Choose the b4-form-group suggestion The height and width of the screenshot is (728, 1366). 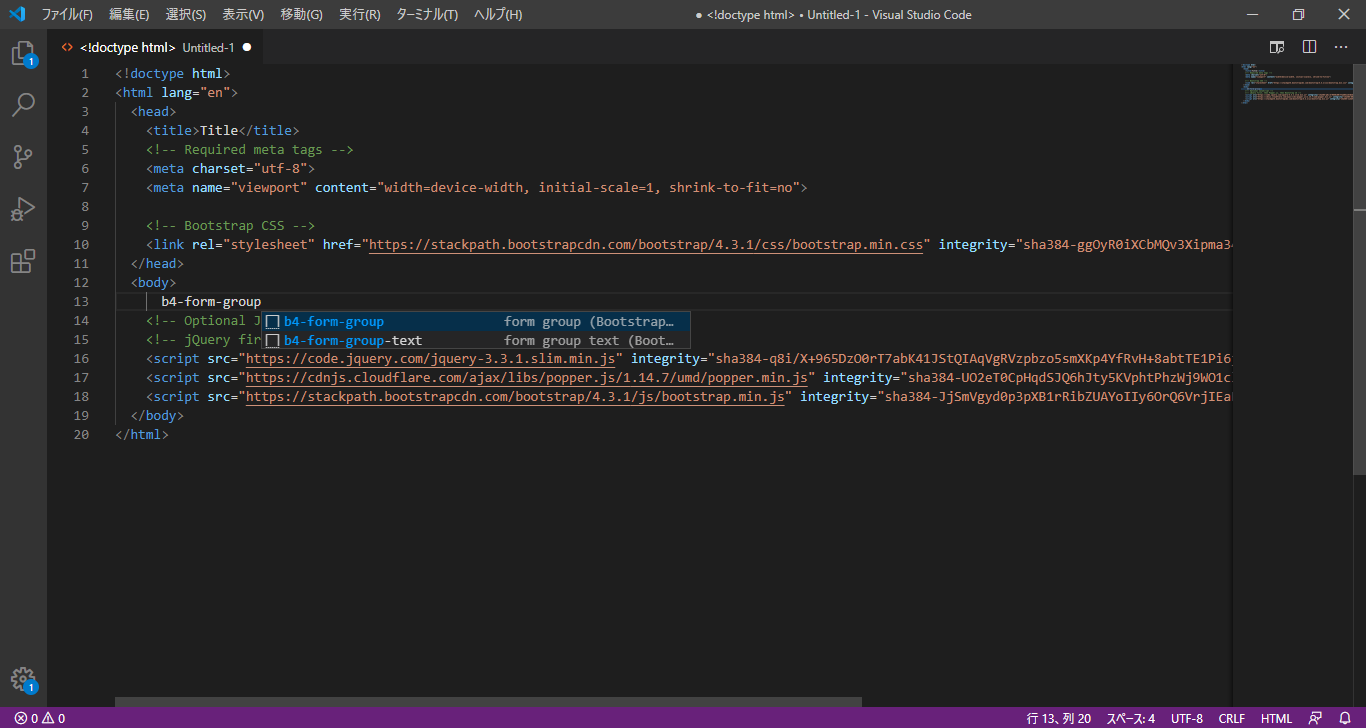tap(476, 322)
